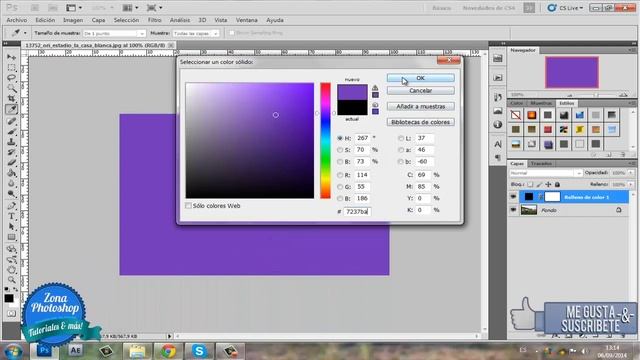Select the Eraser tool

coord(11,163)
